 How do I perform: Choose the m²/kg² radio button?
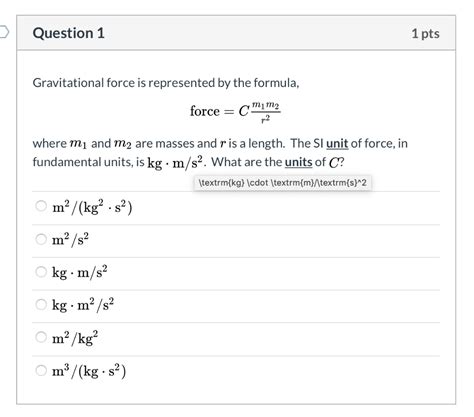[41, 337]
